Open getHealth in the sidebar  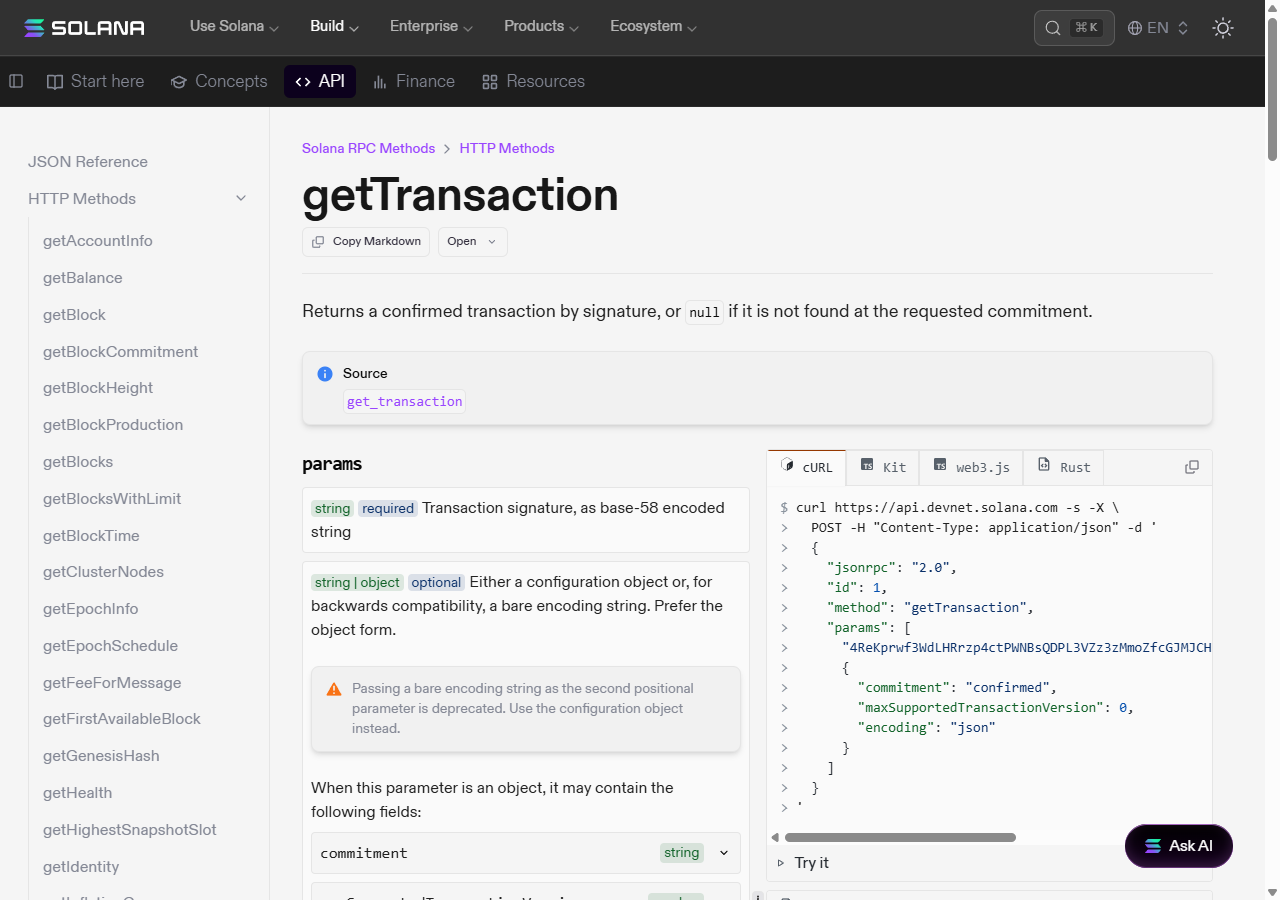coord(78,793)
